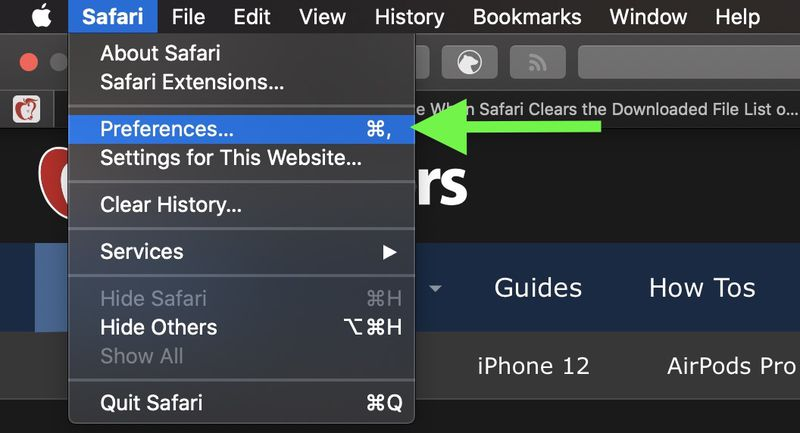The height and width of the screenshot is (433, 800).
Task: Select Clear History... menu item
Action: [170, 205]
